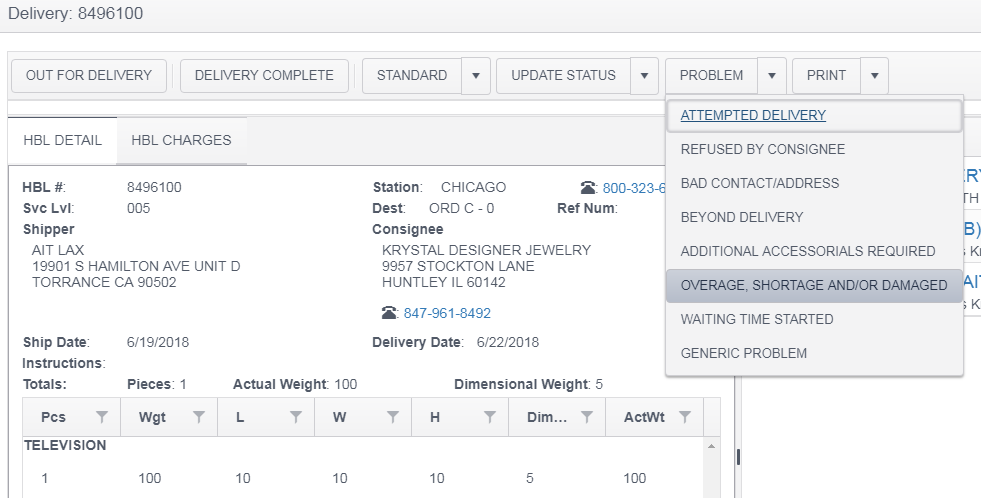Click the DELIVERY COMPLETE button
Viewport: 981px width, 498px height.
coord(264,76)
